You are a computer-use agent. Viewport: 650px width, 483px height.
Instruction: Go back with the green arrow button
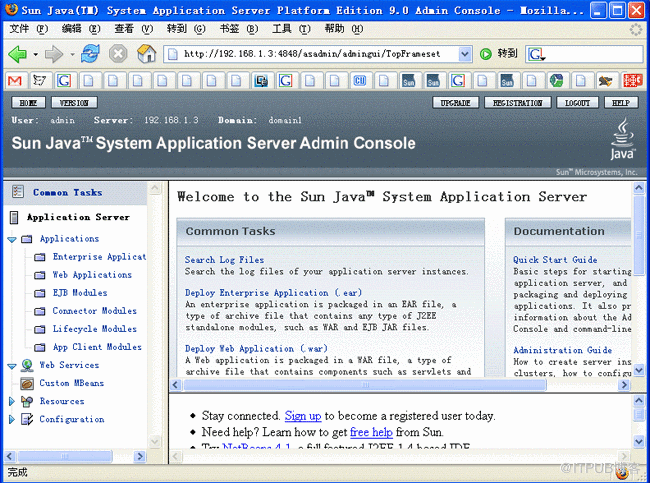pyautogui.click(x=17, y=54)
